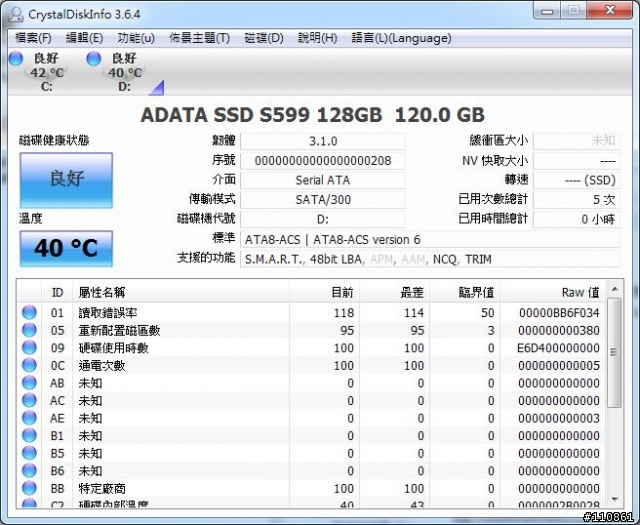Click raw value 000000000003 in AE row

[x=559, y=418]
